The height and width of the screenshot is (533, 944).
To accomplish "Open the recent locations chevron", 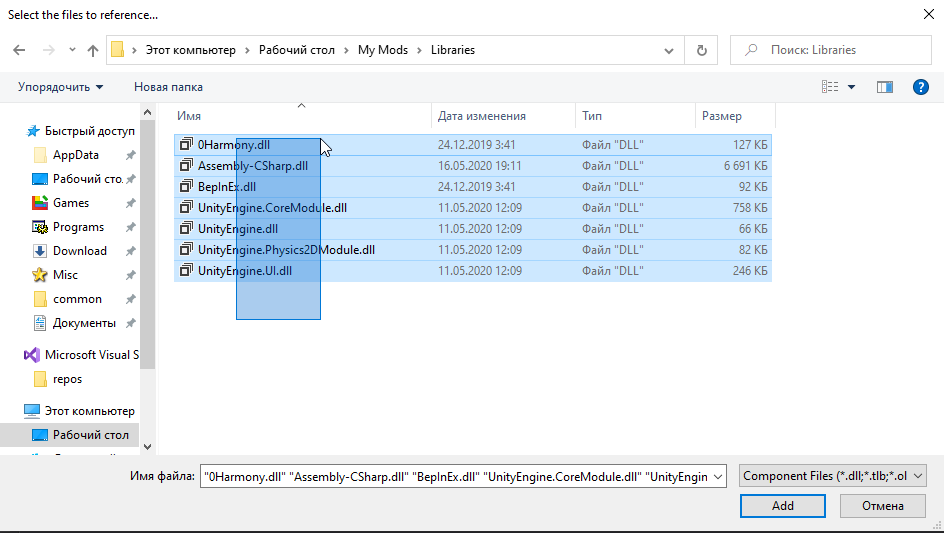I will tap(72, 50).
